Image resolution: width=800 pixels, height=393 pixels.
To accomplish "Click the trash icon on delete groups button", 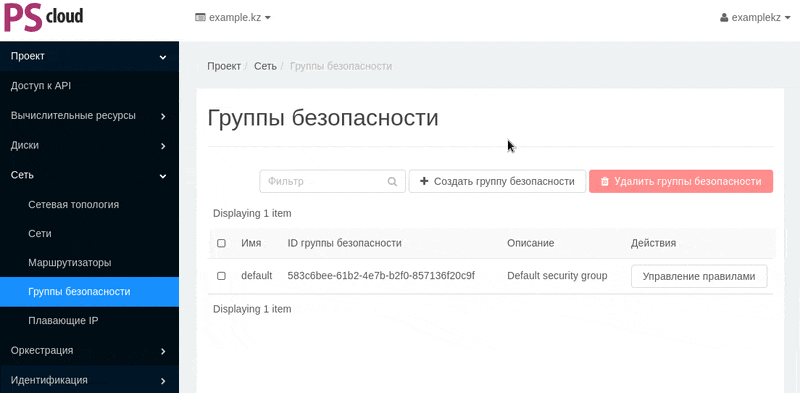I will [x=605, y=182].
